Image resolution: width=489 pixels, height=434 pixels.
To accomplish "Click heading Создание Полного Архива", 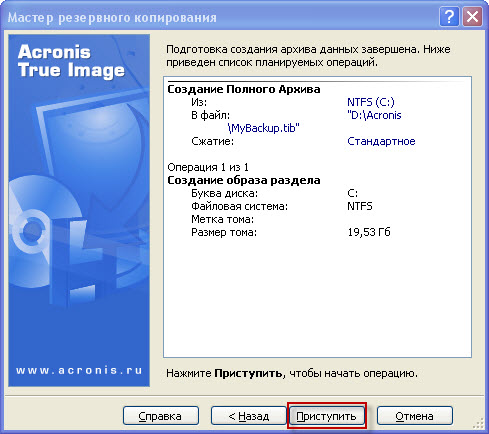I will coord(244,89).
